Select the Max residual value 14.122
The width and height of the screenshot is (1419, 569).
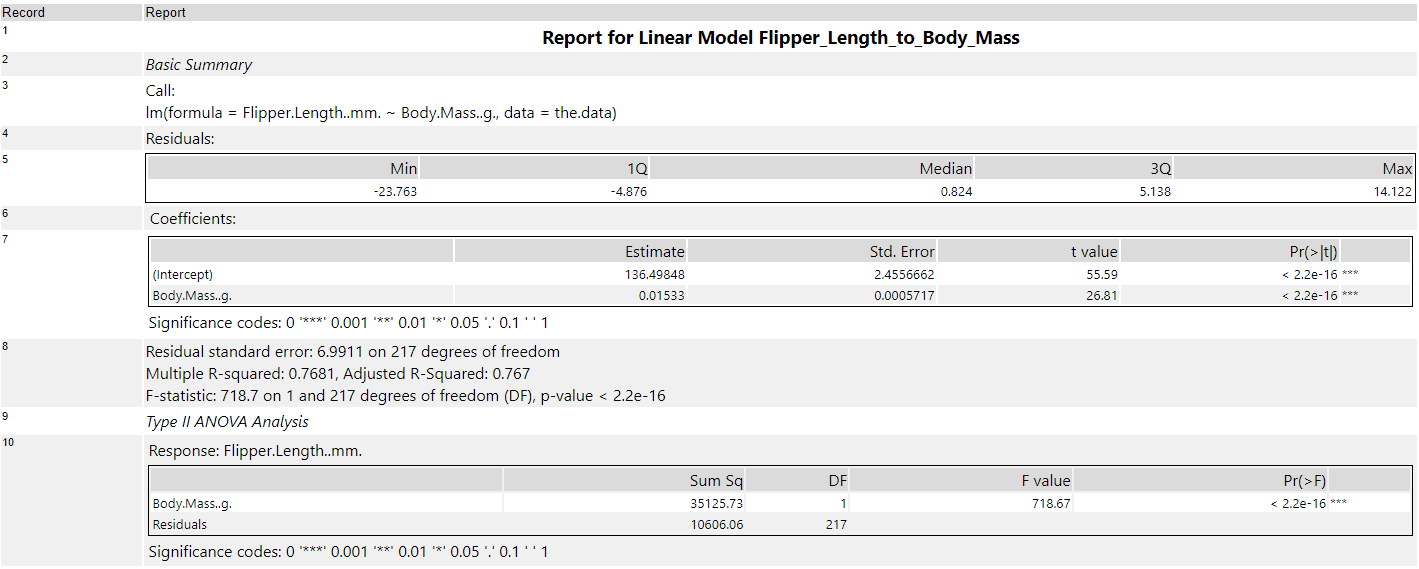(1392, 192)
